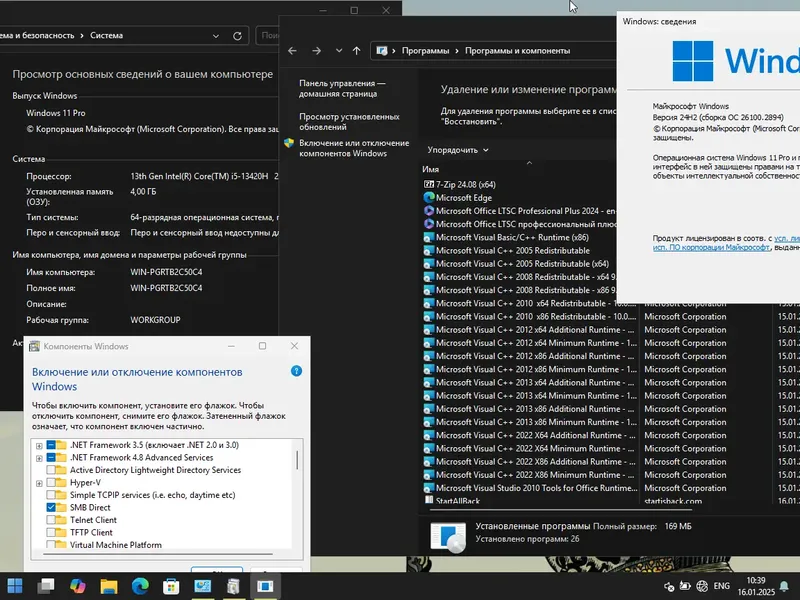Open ПО корпорации Майкрософт license link
The image size is (800, 600).
pyautogui.click(x=711, y=247)
